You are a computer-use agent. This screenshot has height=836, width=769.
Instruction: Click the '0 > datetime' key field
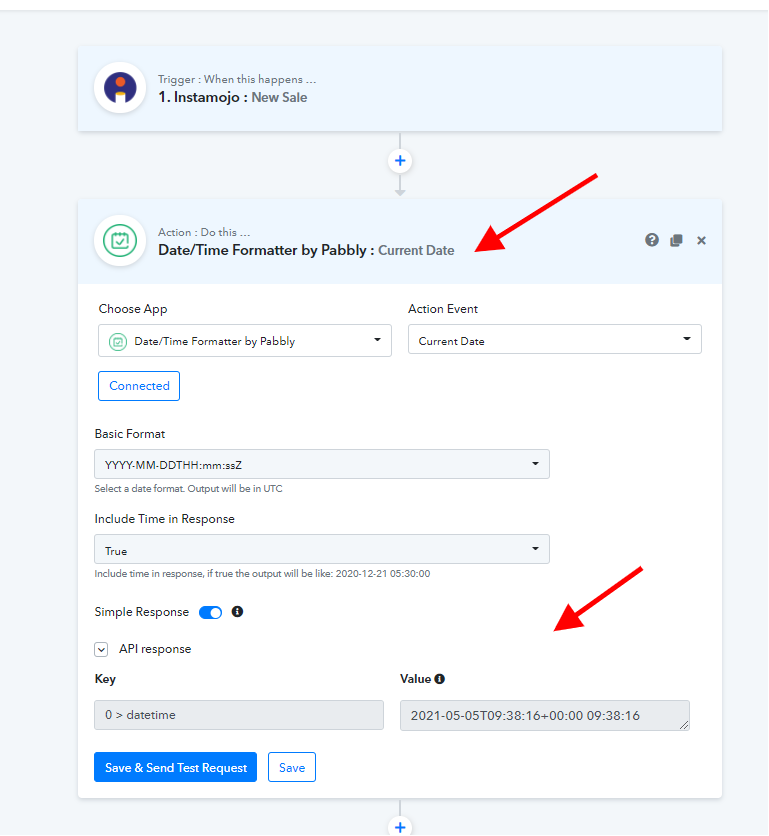pyautogui.click(x=239, y=715)
